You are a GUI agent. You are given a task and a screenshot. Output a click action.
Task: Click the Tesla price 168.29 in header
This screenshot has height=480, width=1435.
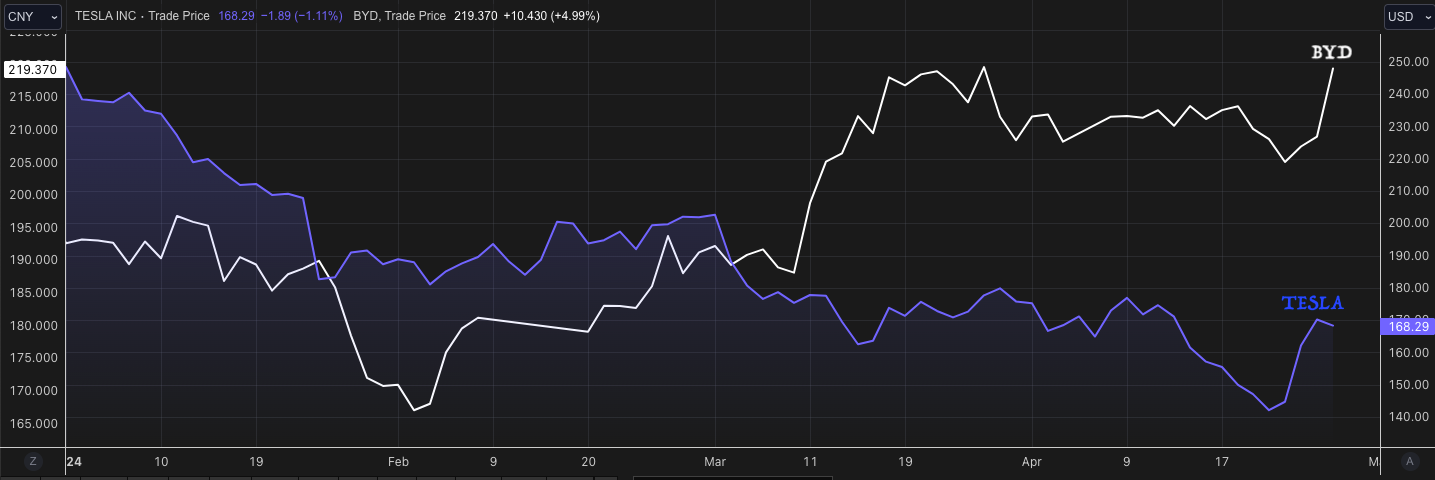[234, 17]
